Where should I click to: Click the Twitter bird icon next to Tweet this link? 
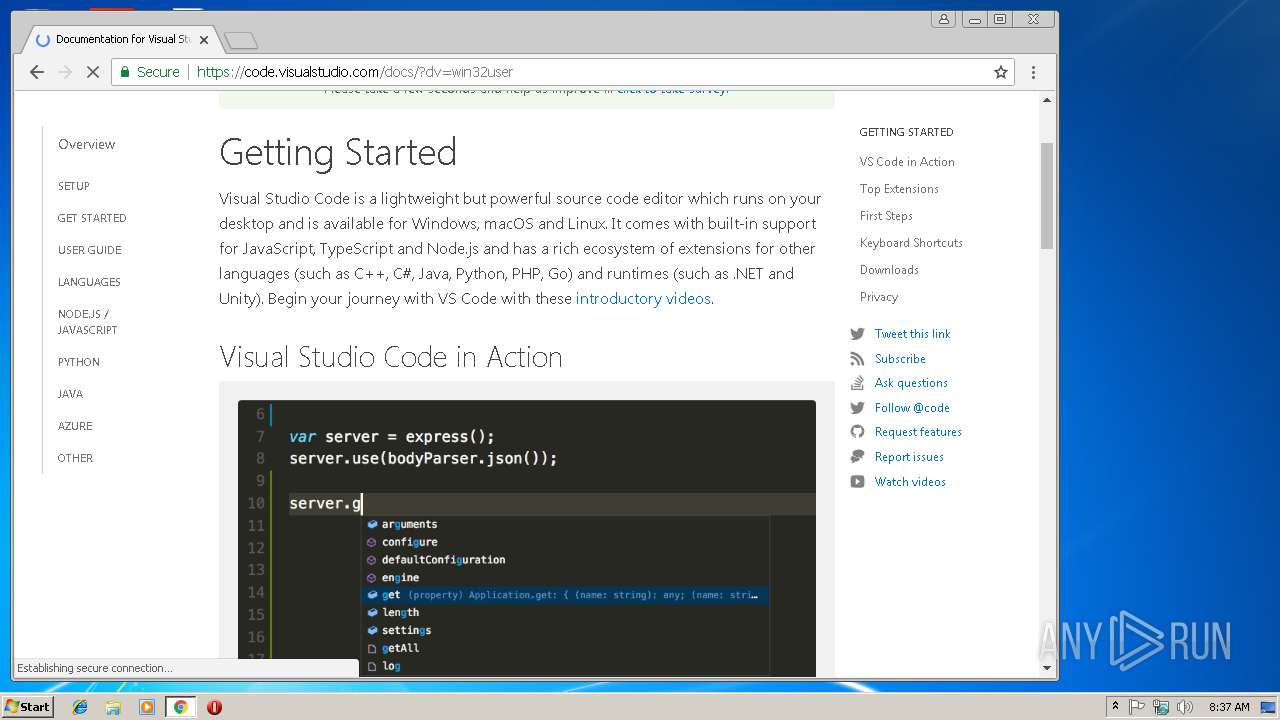[857, 334]
